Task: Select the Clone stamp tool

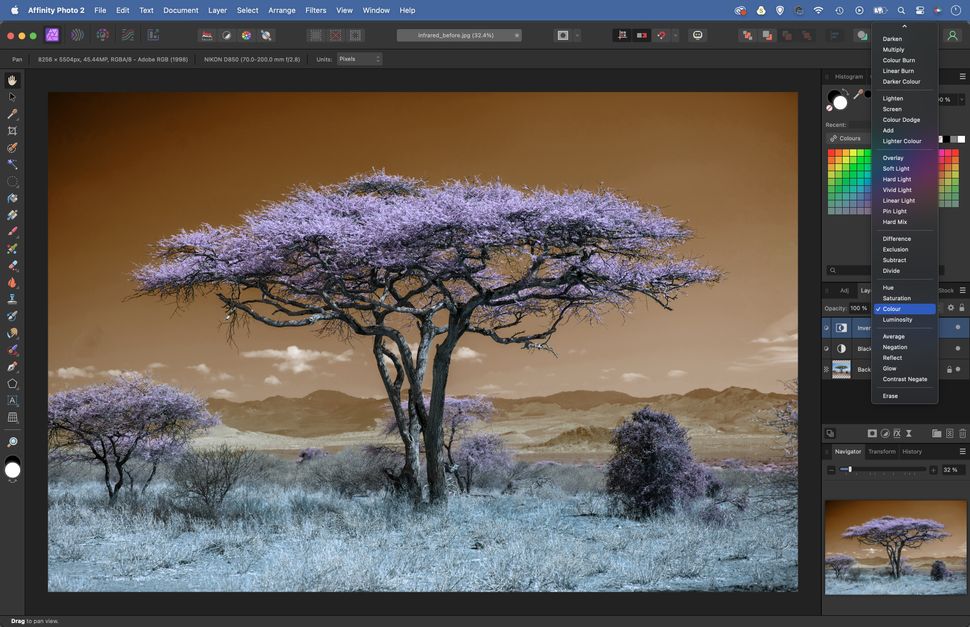Action: click(12, 299)
